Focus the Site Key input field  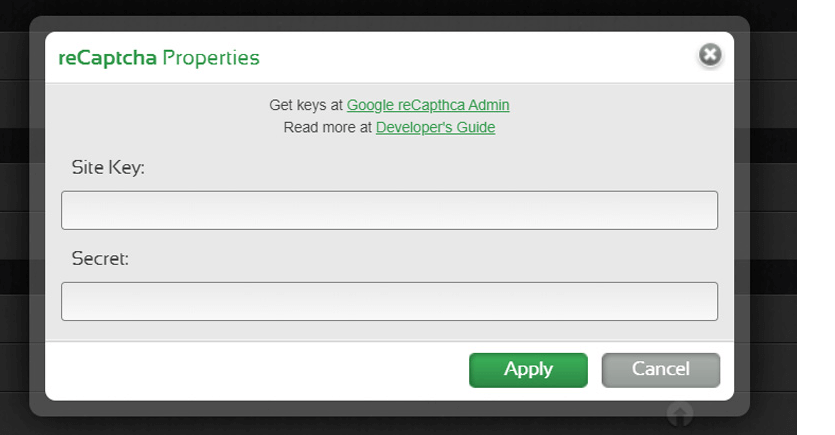click(389, 211)
